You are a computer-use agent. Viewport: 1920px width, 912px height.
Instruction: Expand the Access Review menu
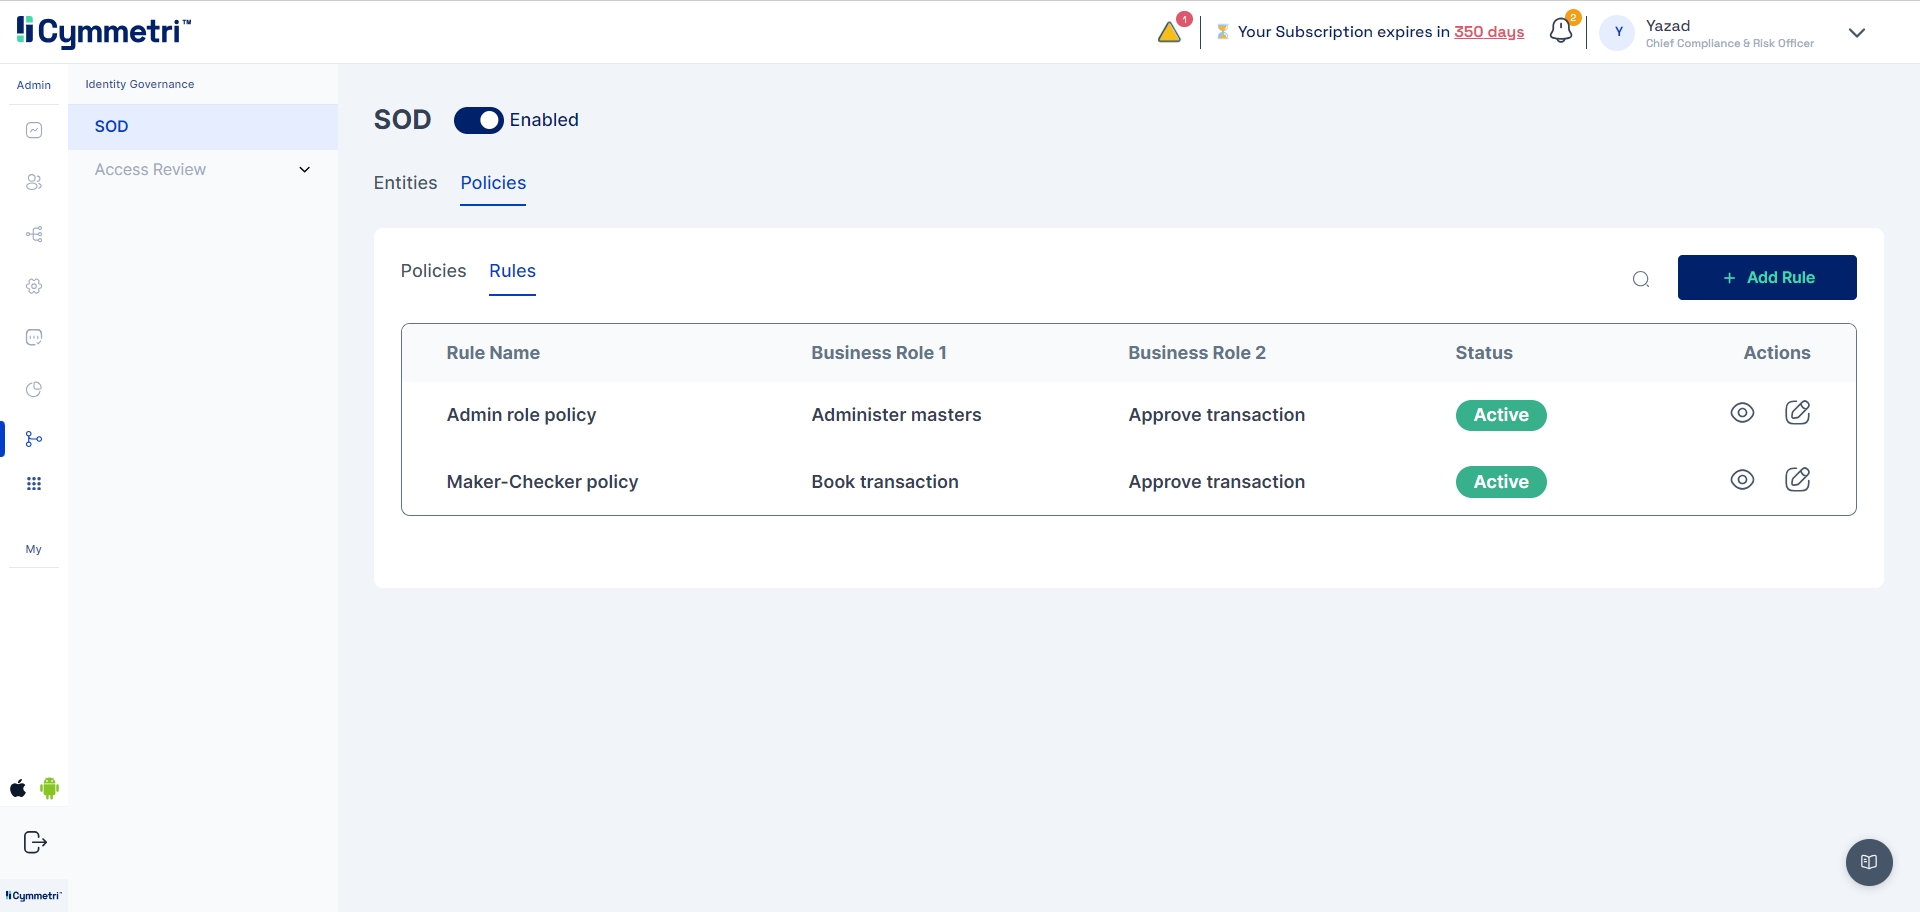304,170
